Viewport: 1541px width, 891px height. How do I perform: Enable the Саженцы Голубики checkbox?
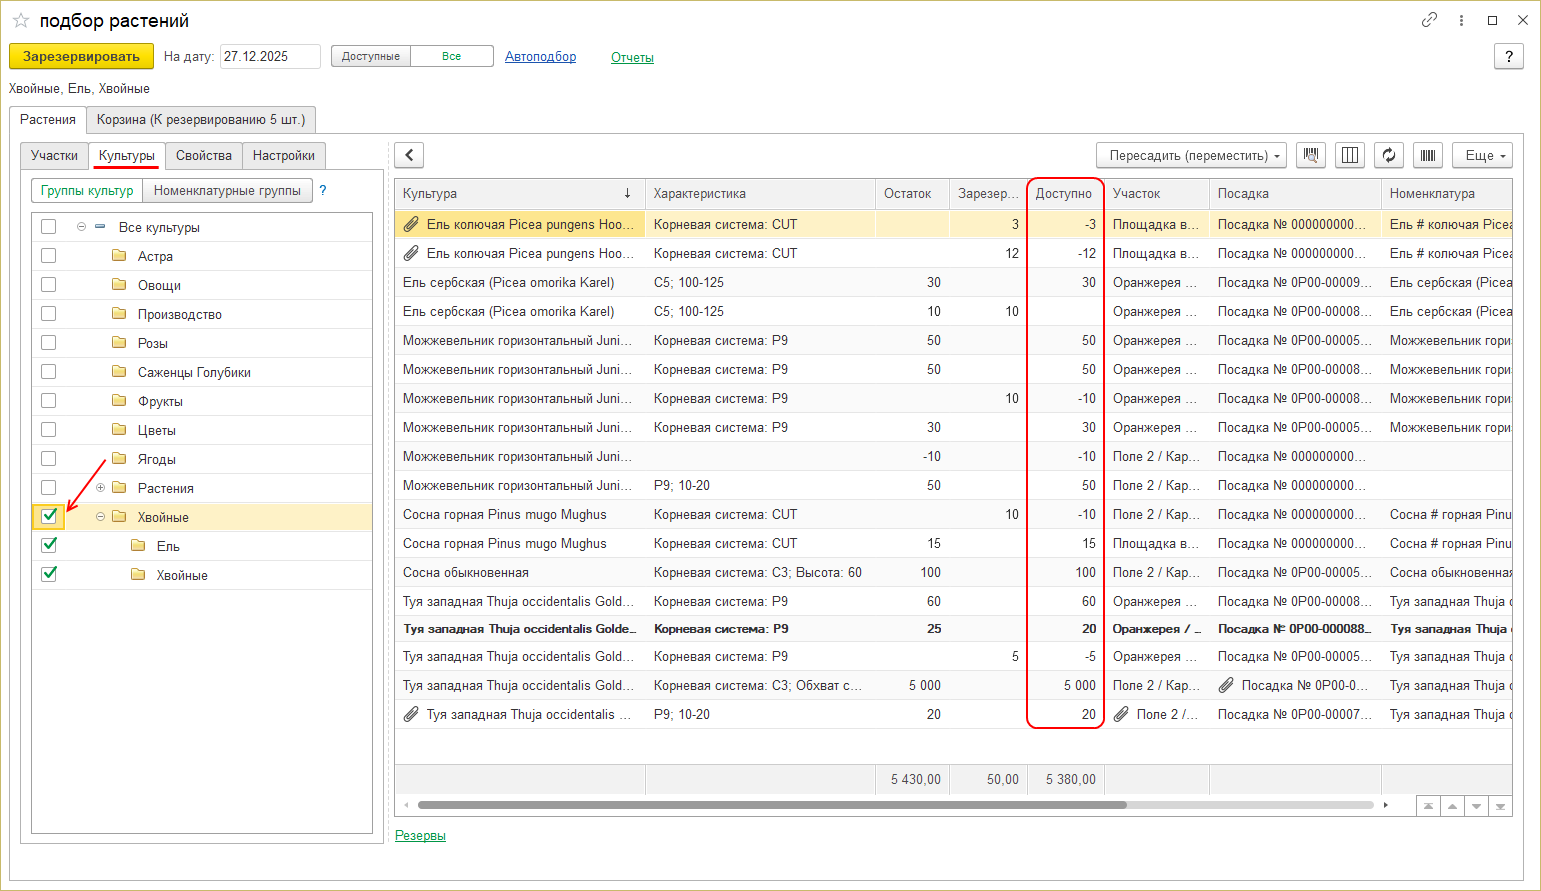click(x=49, y=372)
